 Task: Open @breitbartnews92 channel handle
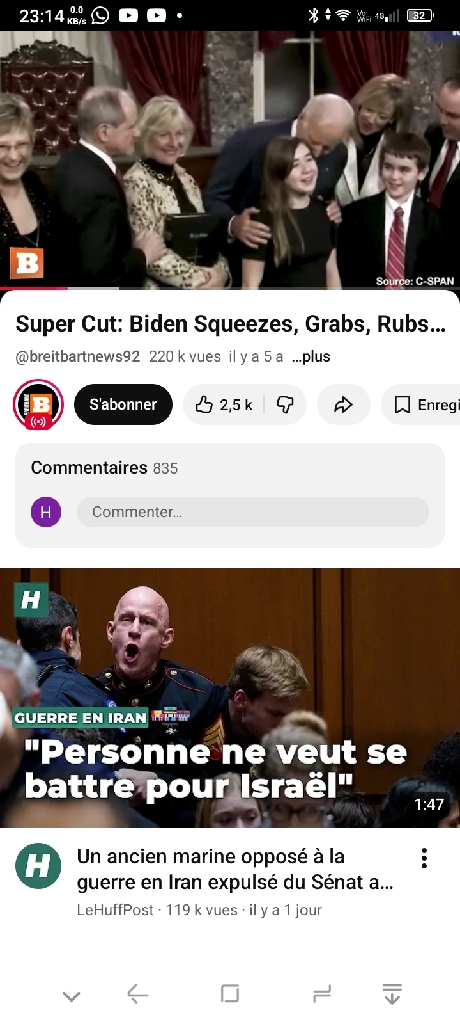pos(78,357)
